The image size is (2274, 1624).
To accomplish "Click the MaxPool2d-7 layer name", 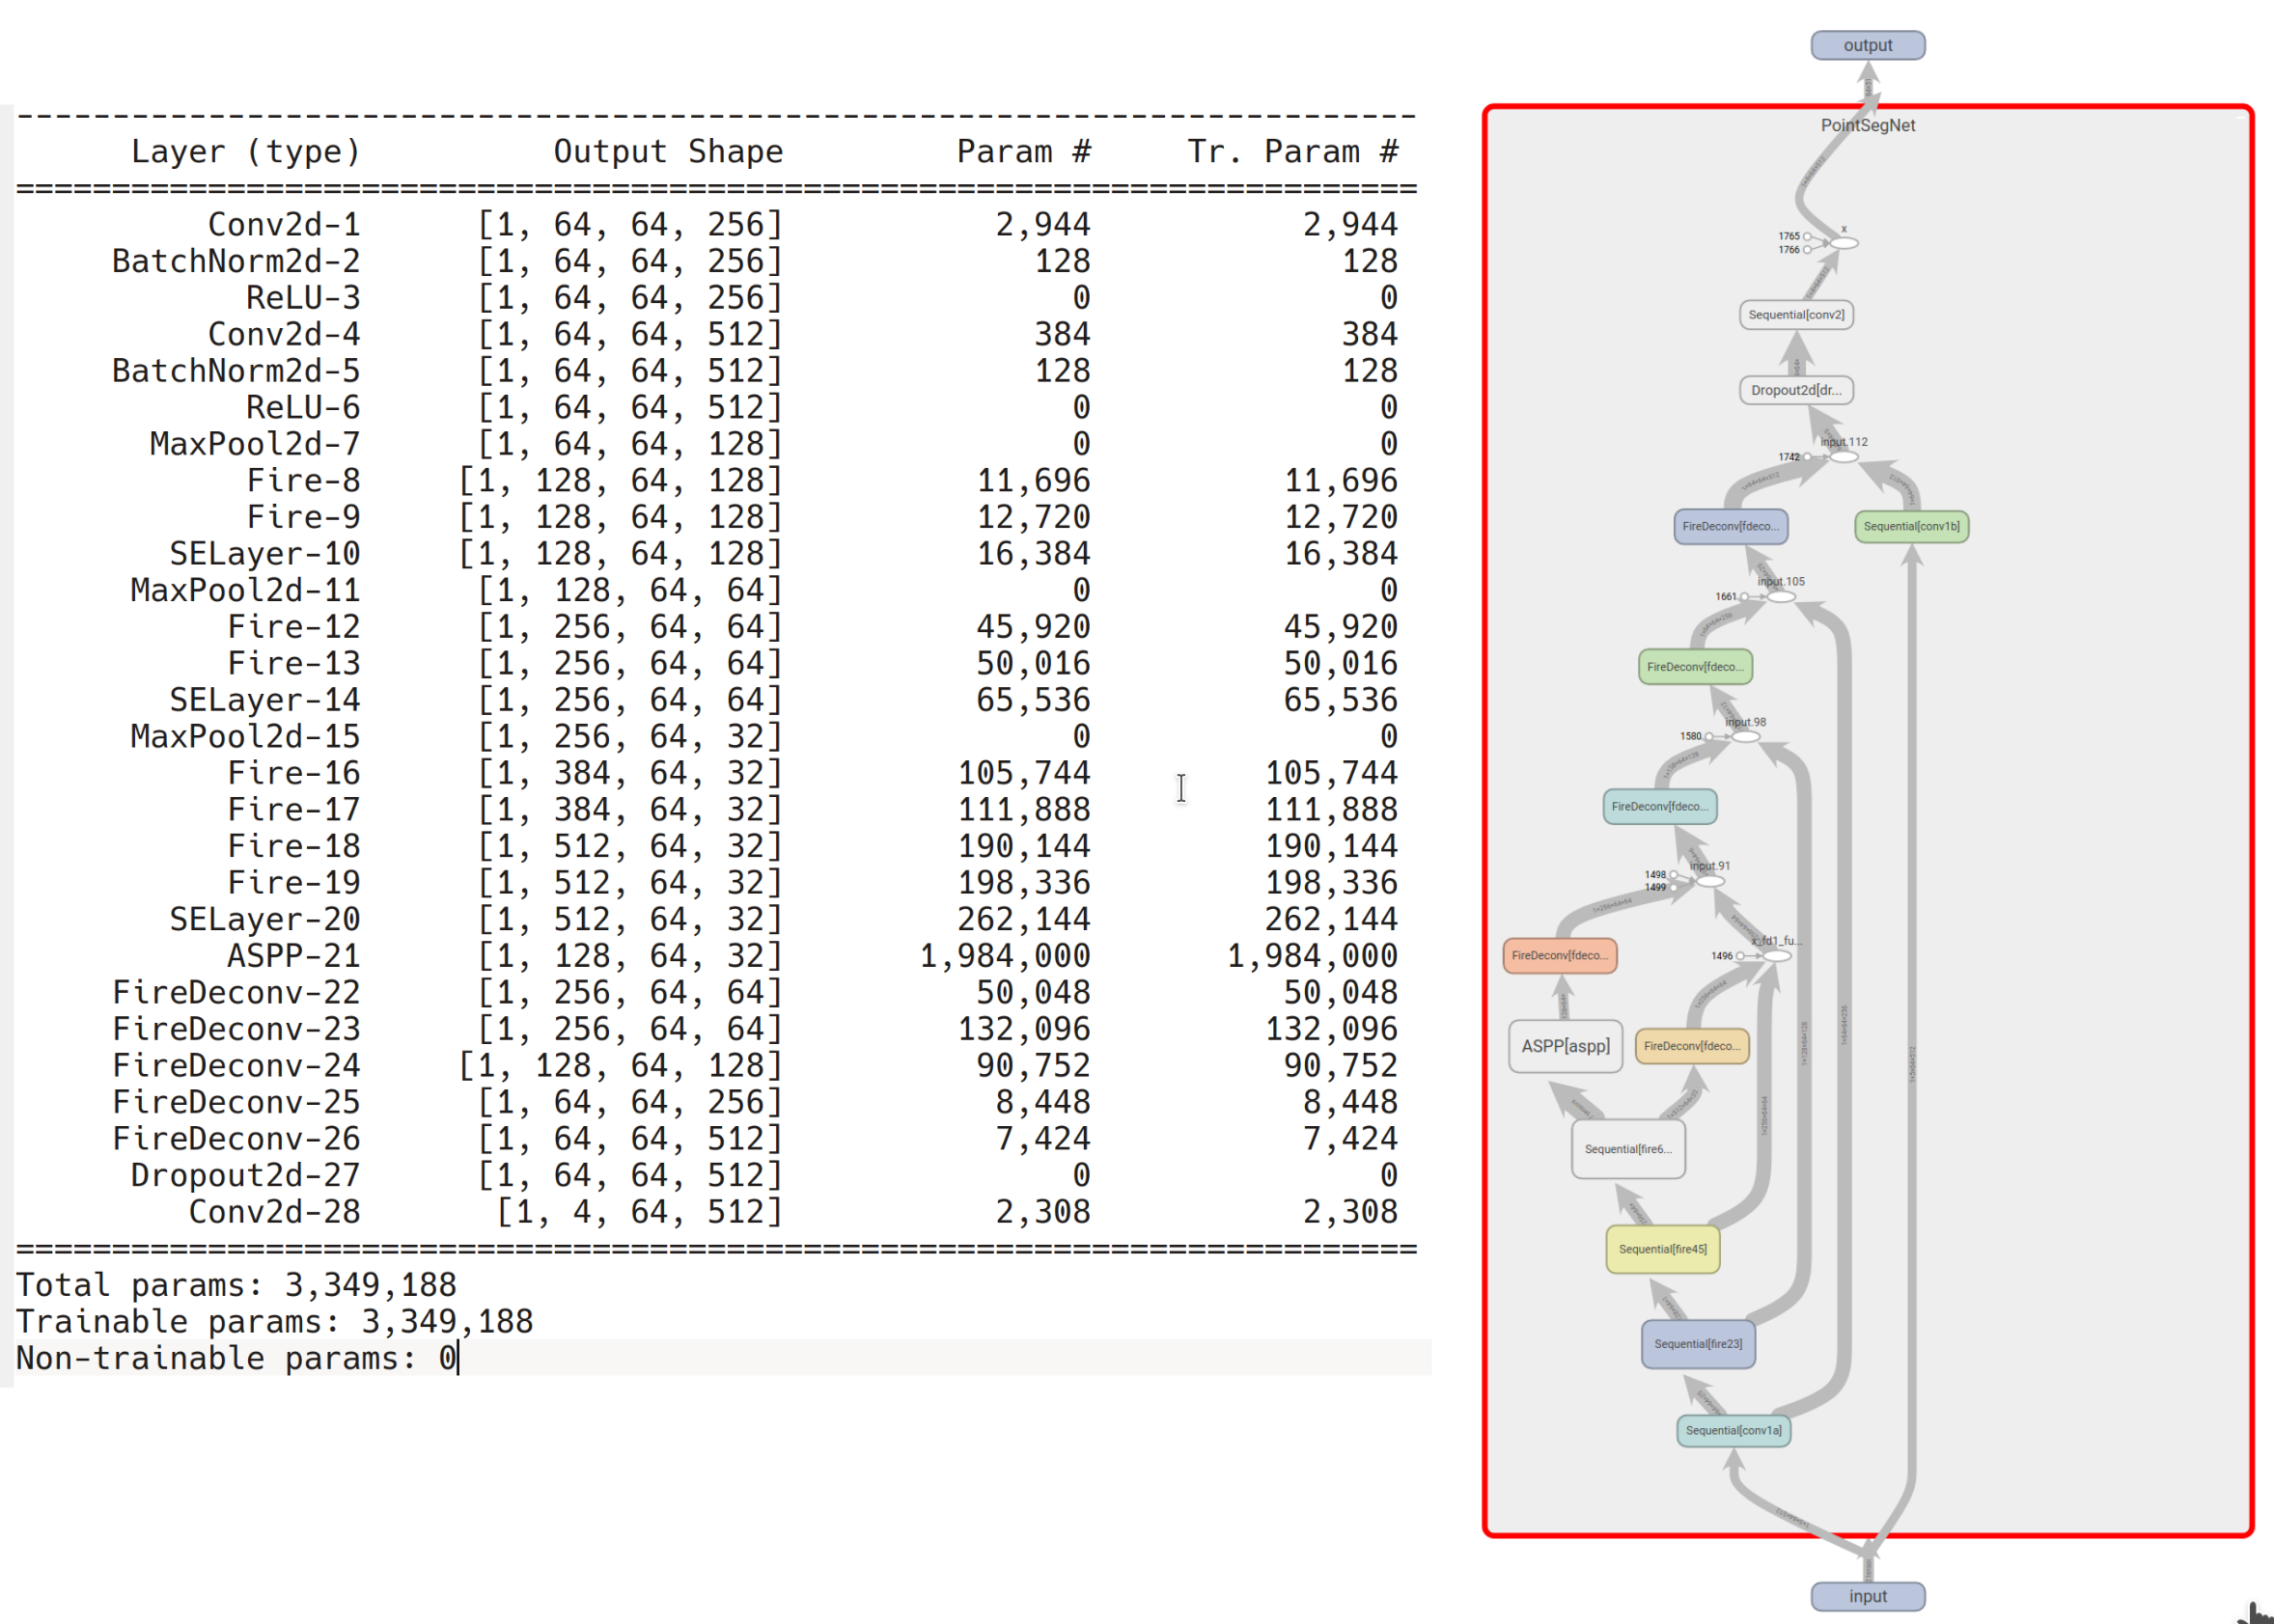I will (x=255, y=444).
